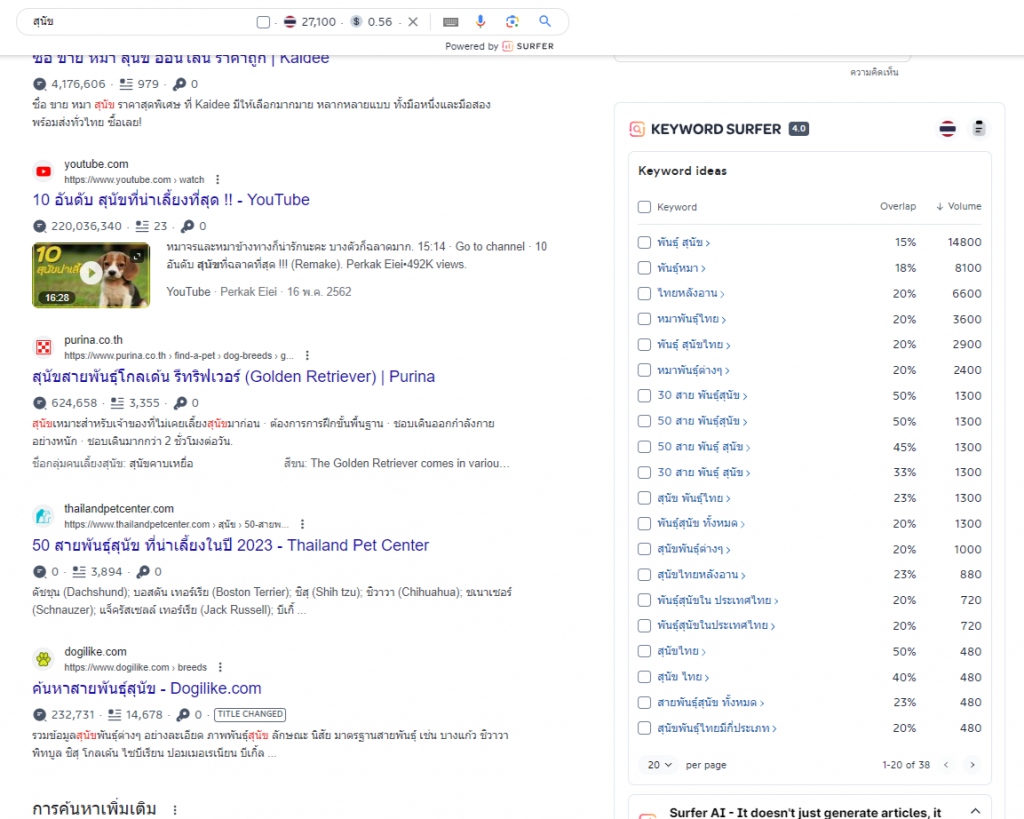Image resolution: width=1024 pixels, height=819 pixels.
Task: Click the word count icon beside 3,355
Action: (117, 403)
